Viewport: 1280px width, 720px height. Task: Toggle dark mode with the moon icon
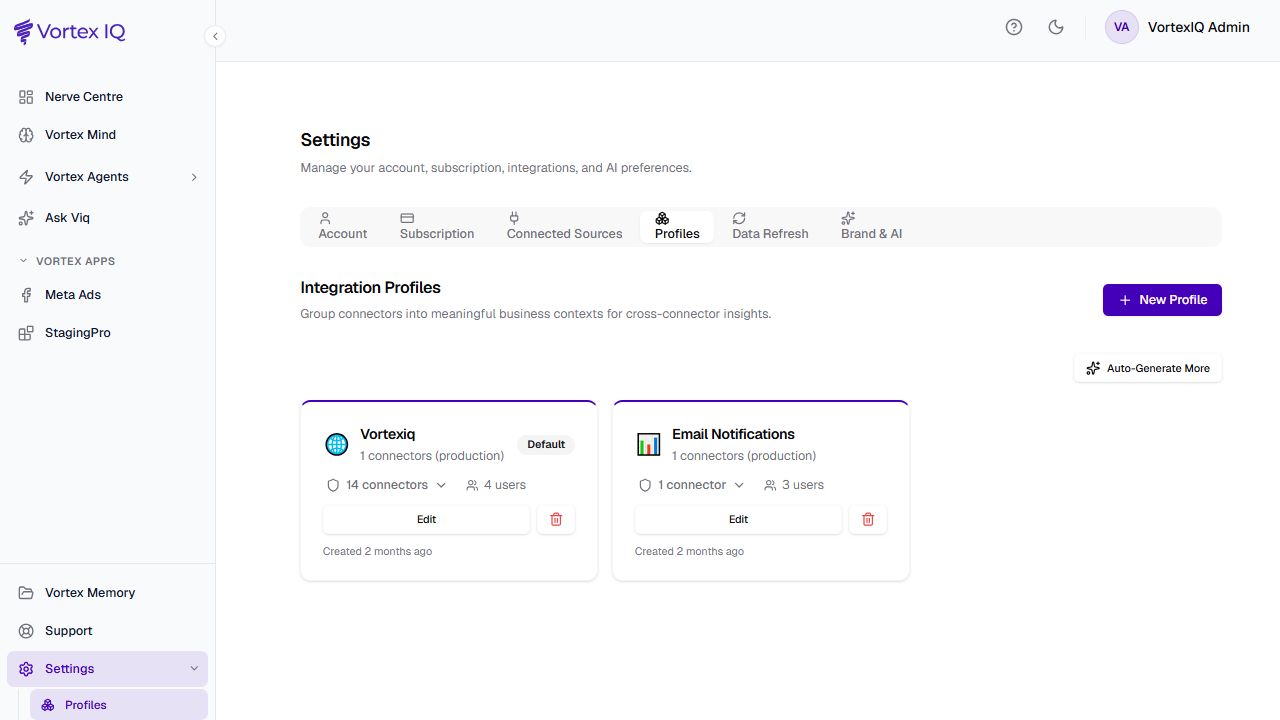(1056, 27)
